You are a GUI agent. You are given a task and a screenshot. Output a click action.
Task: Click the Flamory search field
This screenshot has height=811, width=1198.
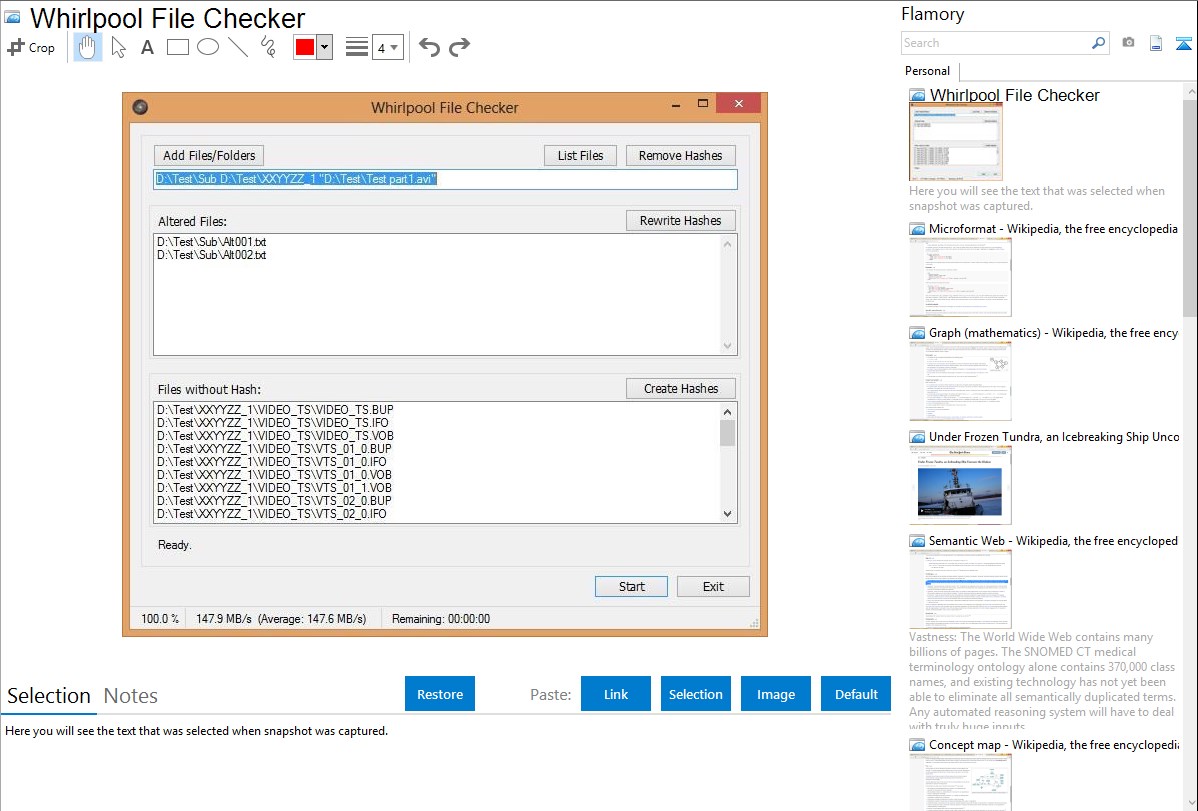[995, 43]
